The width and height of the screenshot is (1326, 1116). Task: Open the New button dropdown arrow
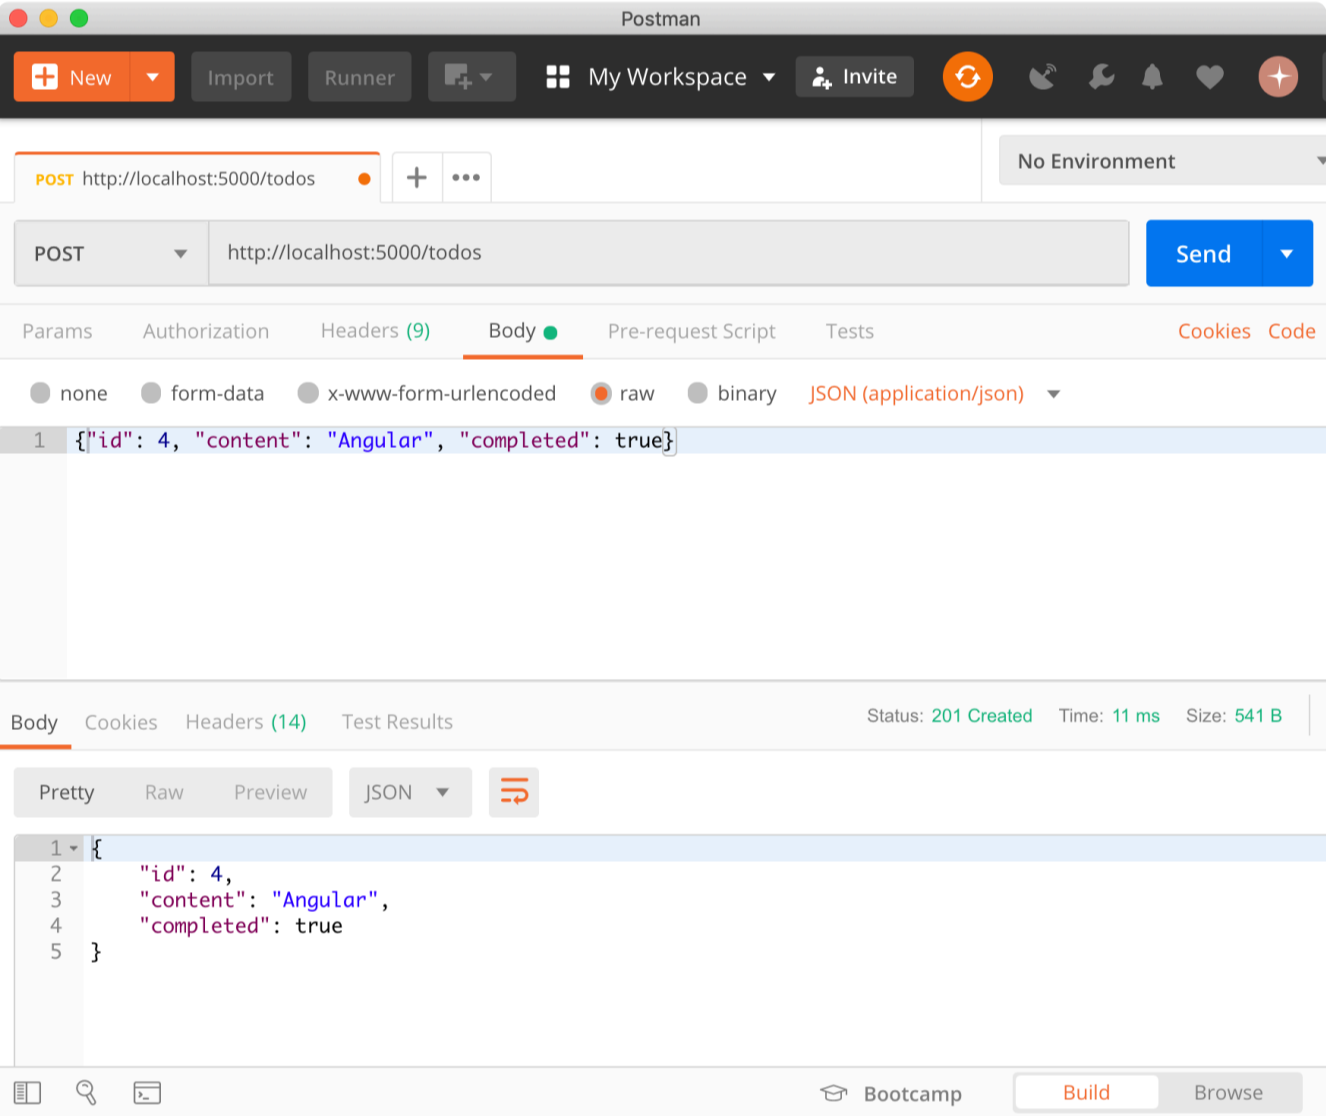(x=153, y=77)
